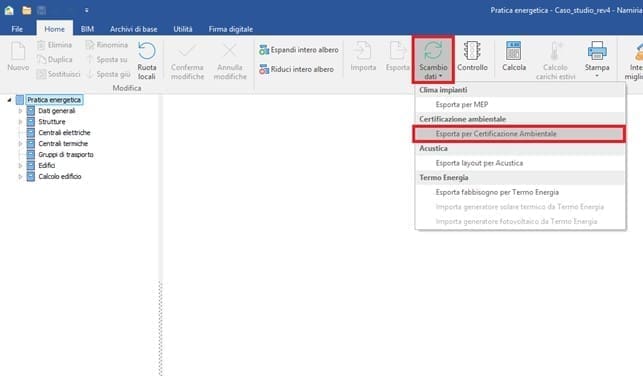
Task: Select Edifici tree item
Action: pos(47,166)
